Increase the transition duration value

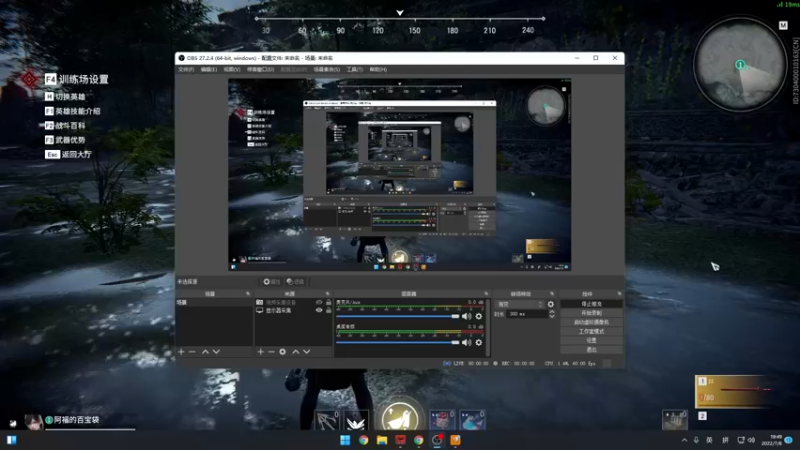(x=552, y=312)
